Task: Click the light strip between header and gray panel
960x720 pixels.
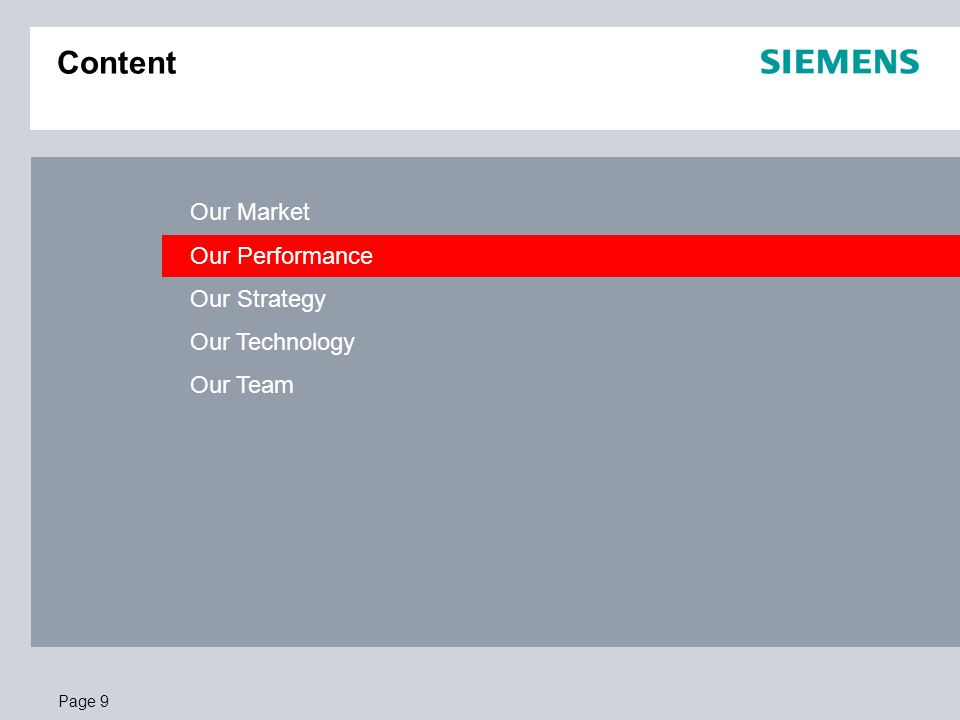Action: 495,143
